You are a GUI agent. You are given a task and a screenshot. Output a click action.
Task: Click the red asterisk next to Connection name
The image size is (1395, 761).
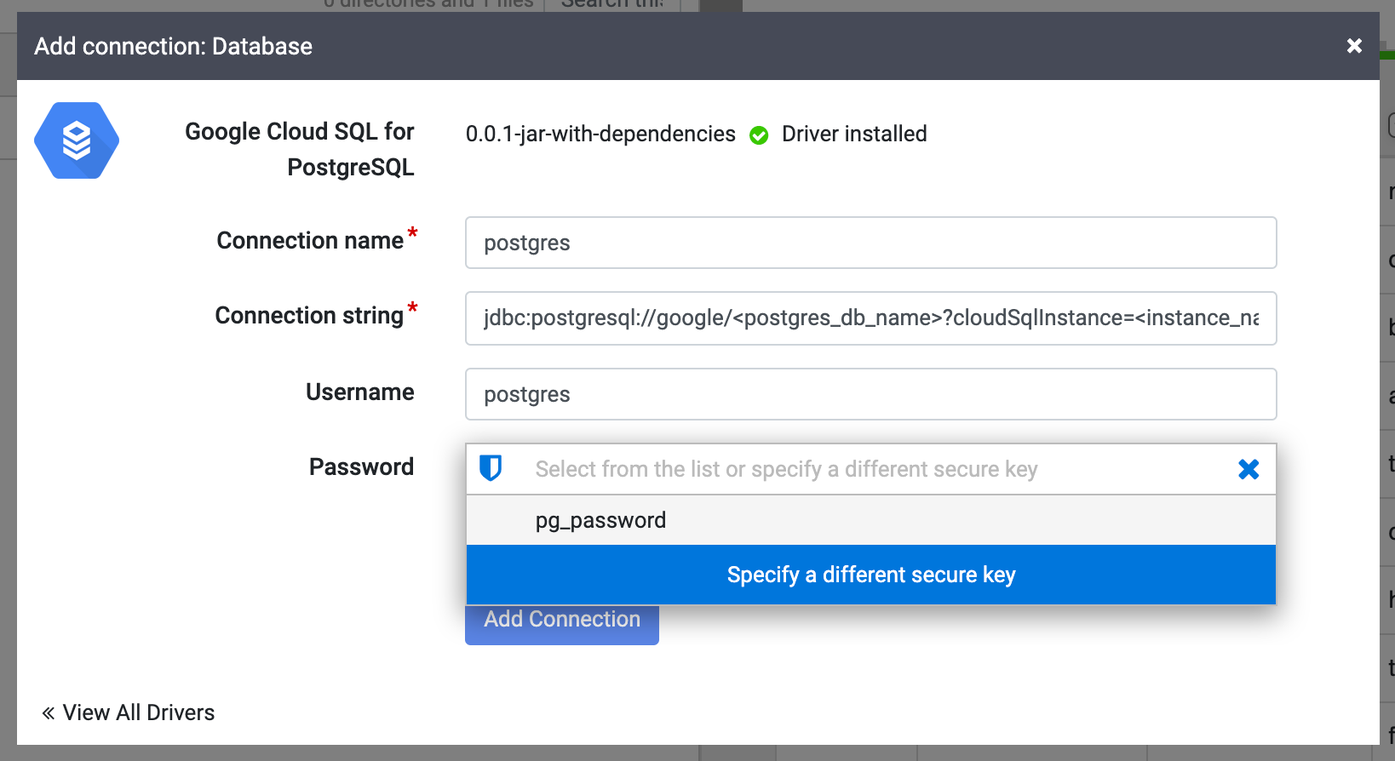pos(414,232)
